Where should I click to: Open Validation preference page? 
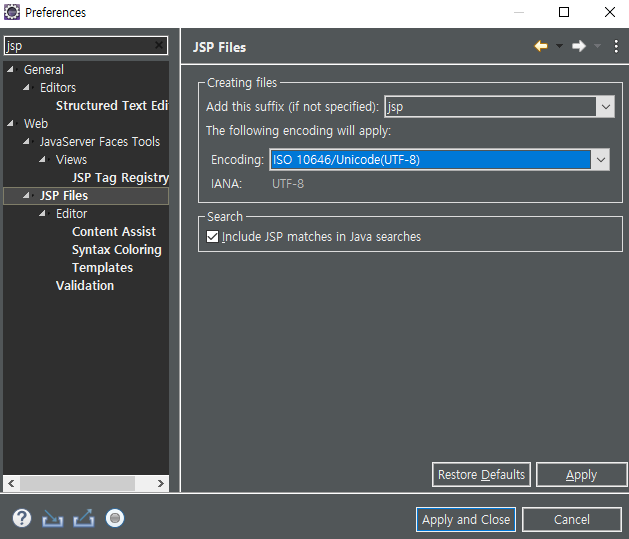pyautogui.click(x=85, y=286)
